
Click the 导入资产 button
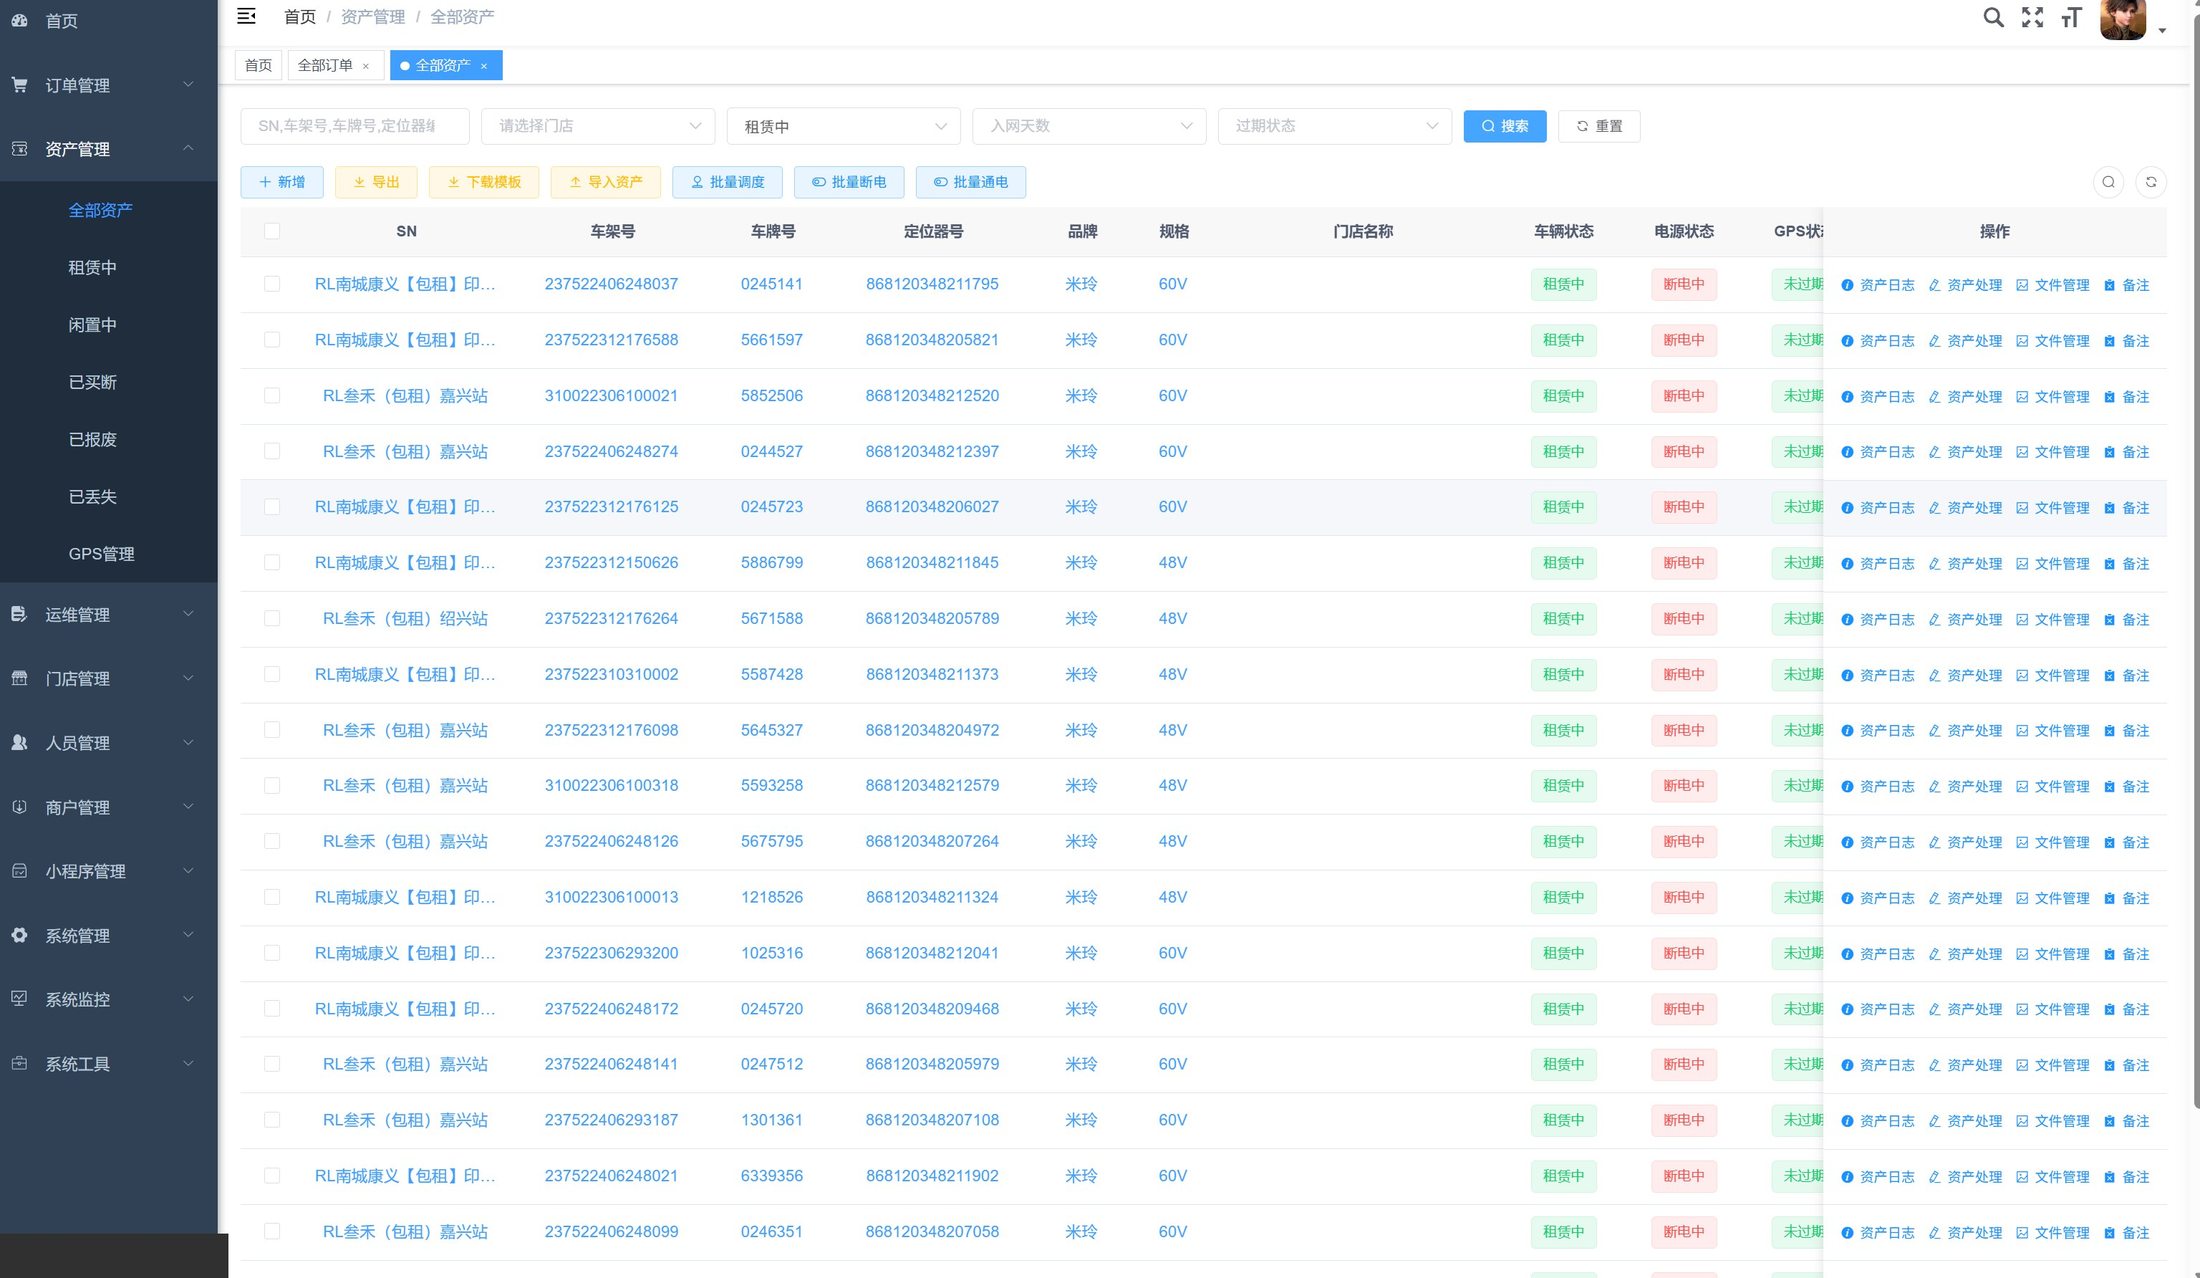[x=605, y=182]
